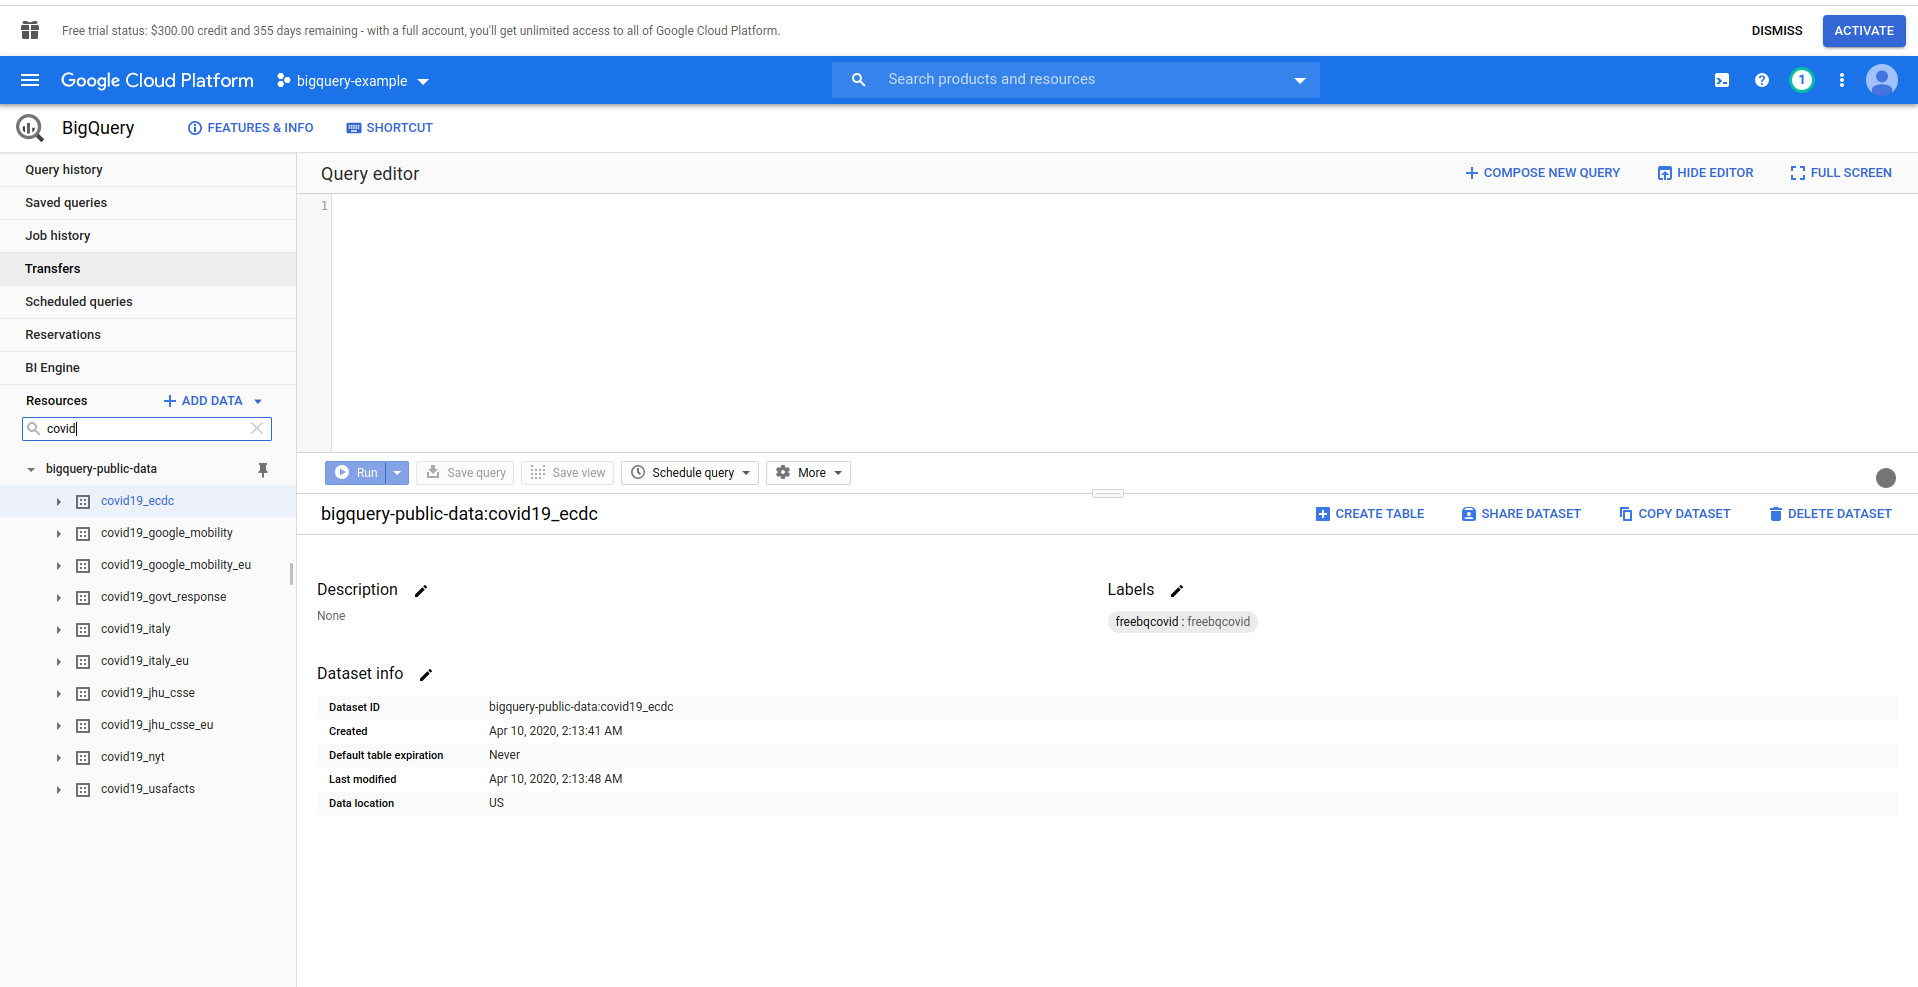This screenshot has width=1918, height=987.
Task: Click the covid19_google_mobility dataset icon
Action: click(83, 534)
